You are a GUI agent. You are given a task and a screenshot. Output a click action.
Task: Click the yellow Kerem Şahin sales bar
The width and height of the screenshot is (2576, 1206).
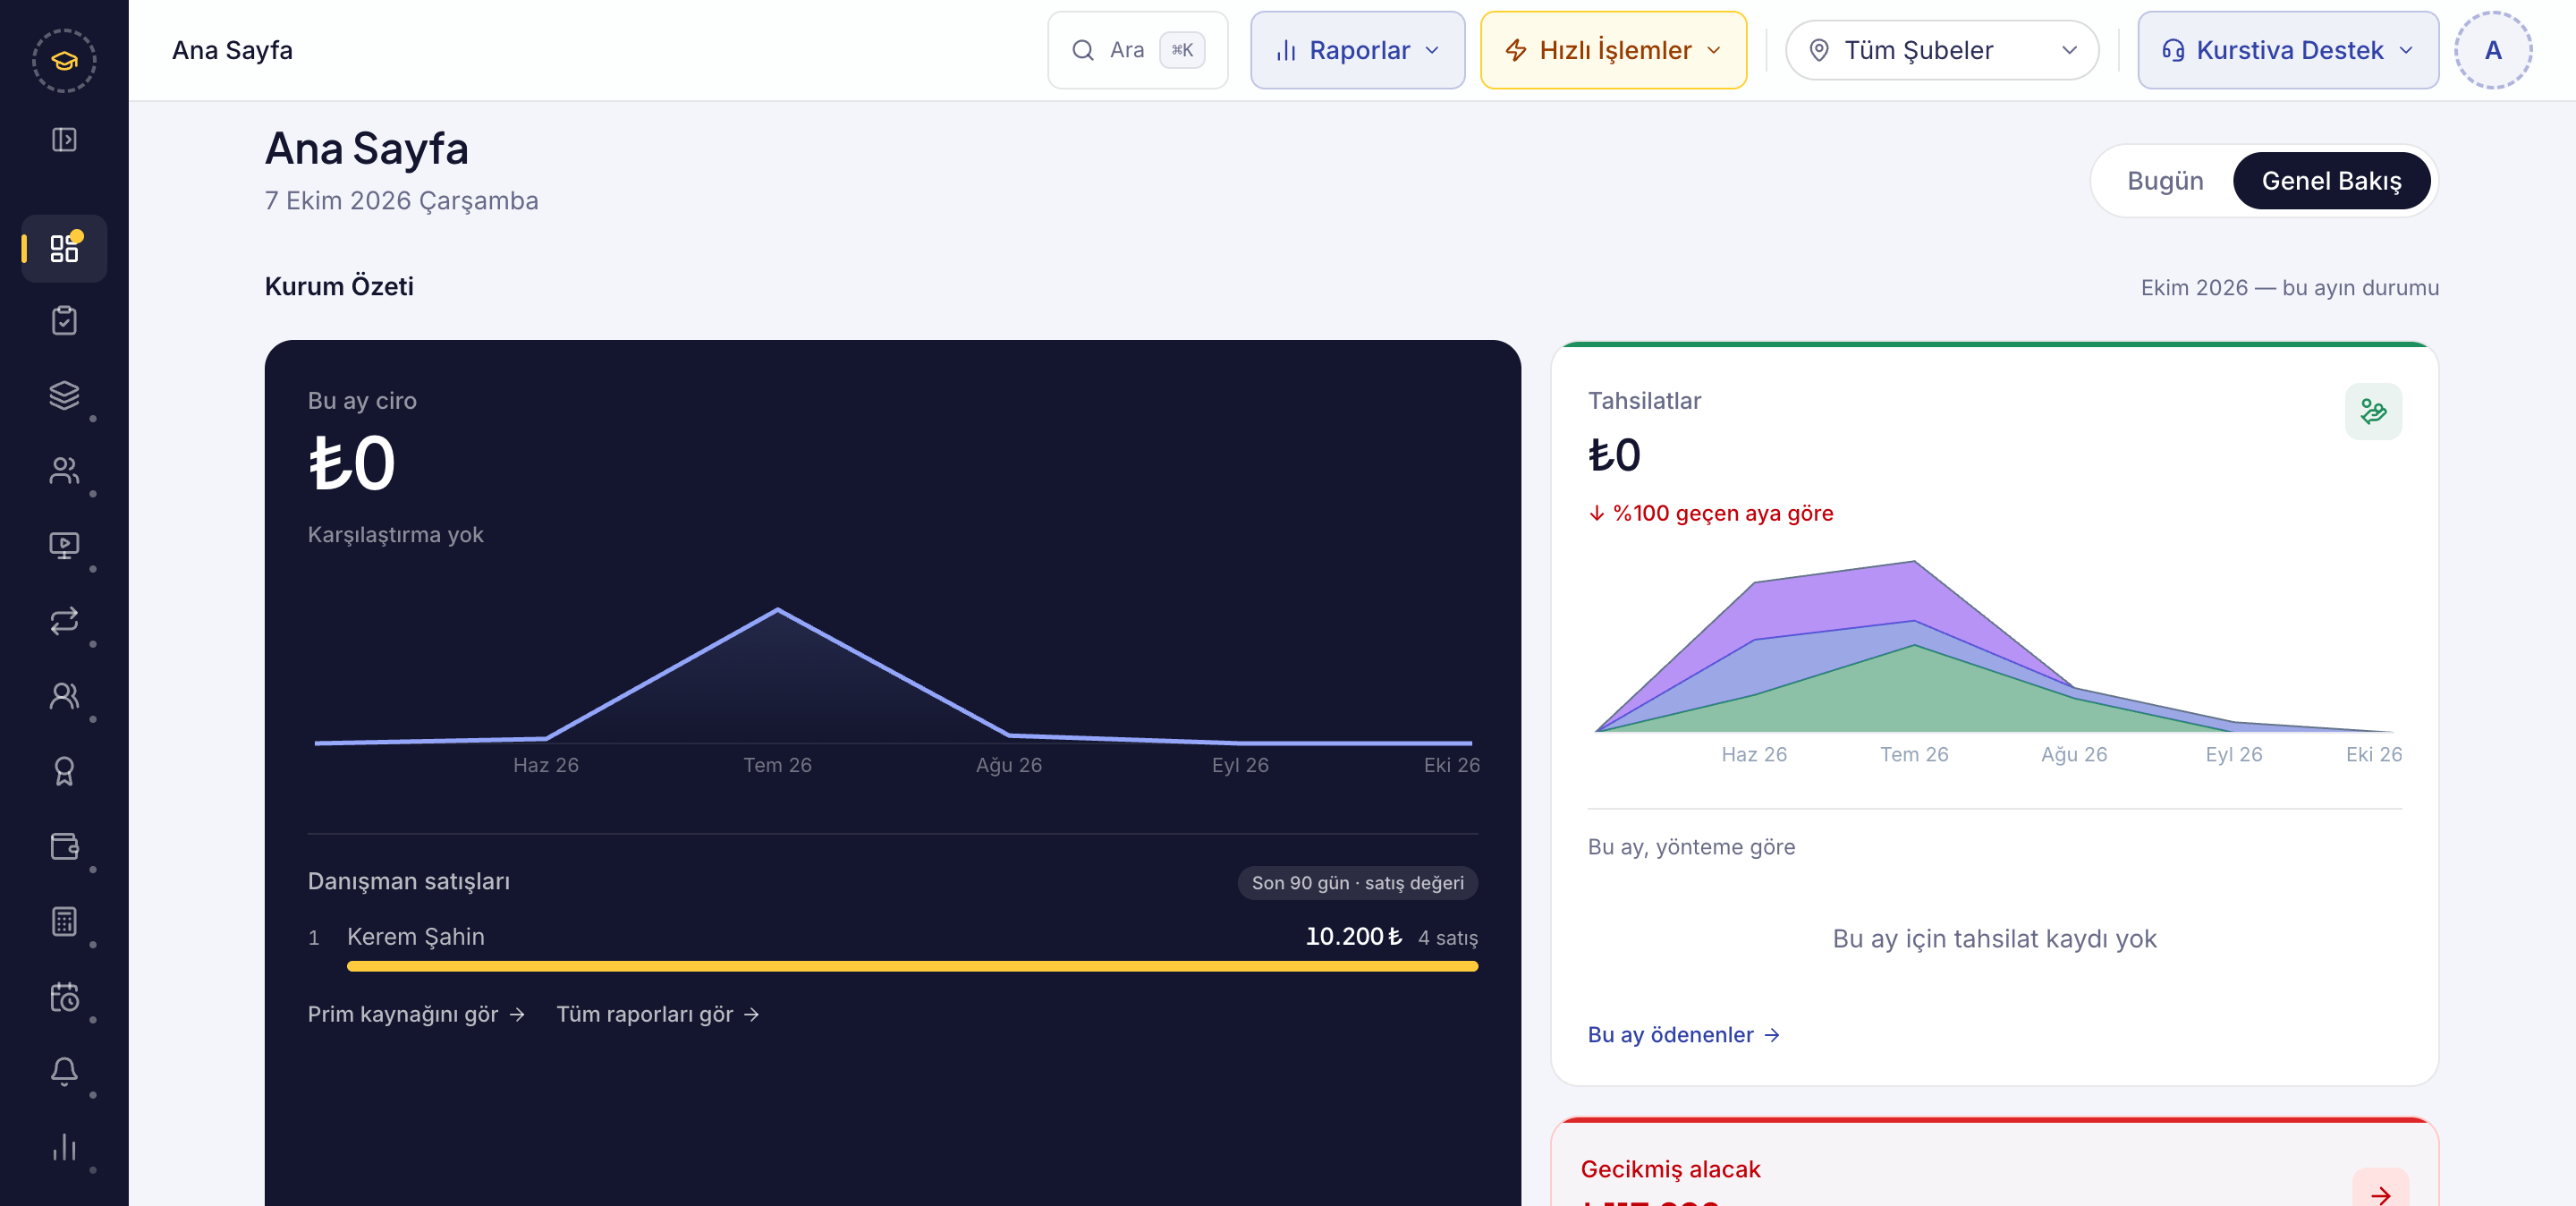pos(912,966)
